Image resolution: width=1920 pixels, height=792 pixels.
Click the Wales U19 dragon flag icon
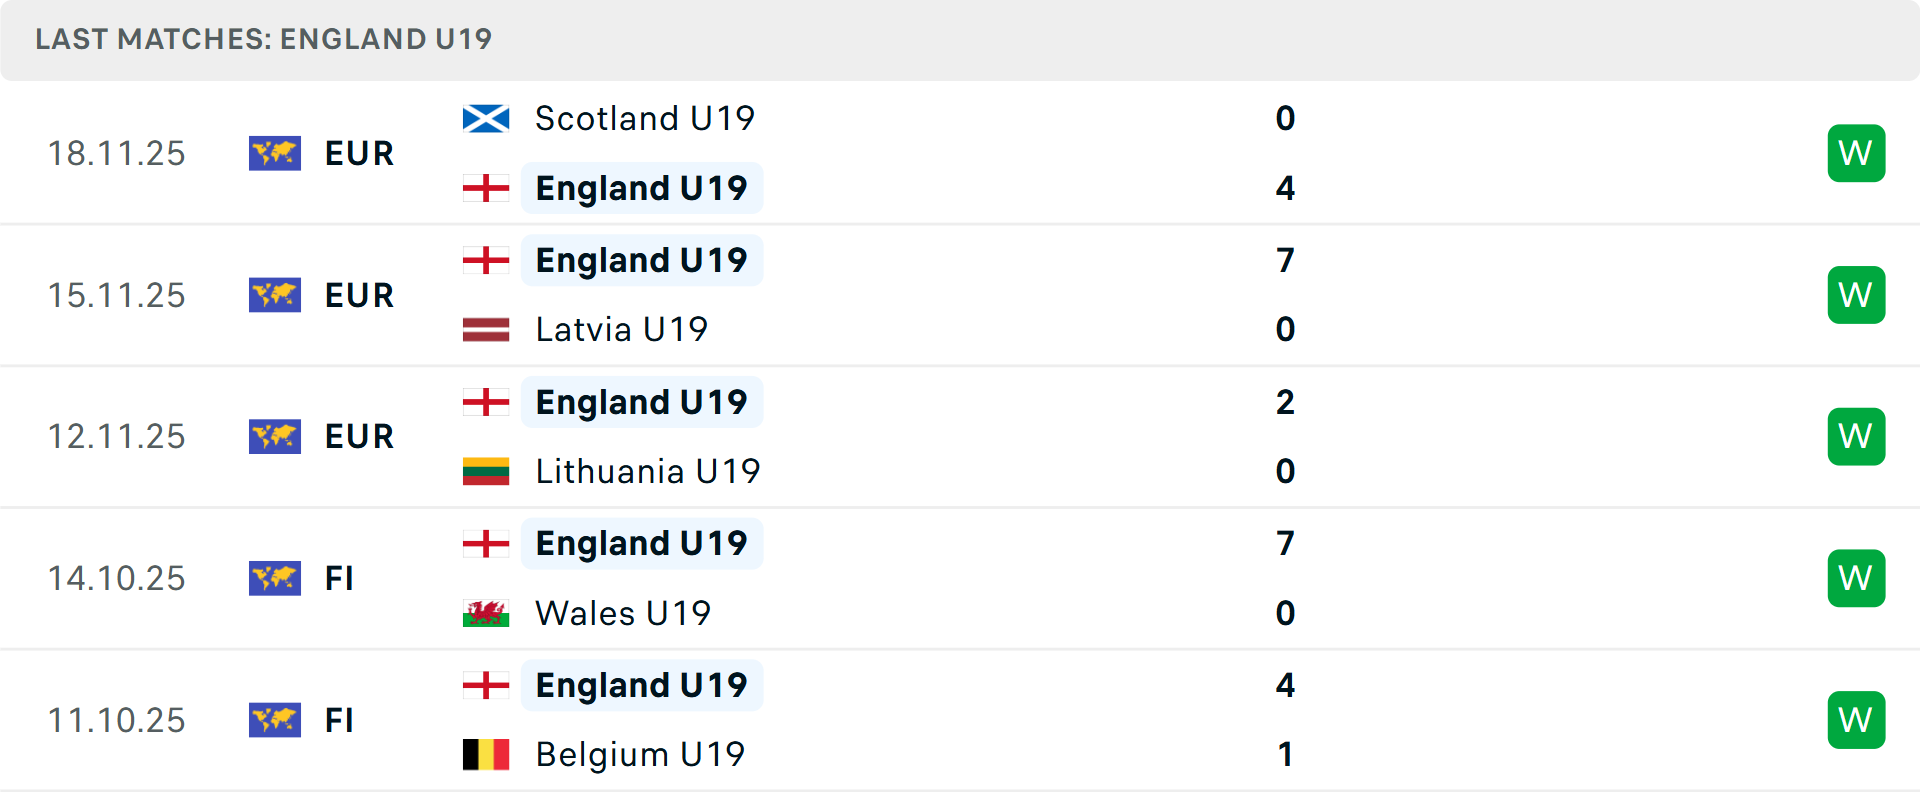486,613
